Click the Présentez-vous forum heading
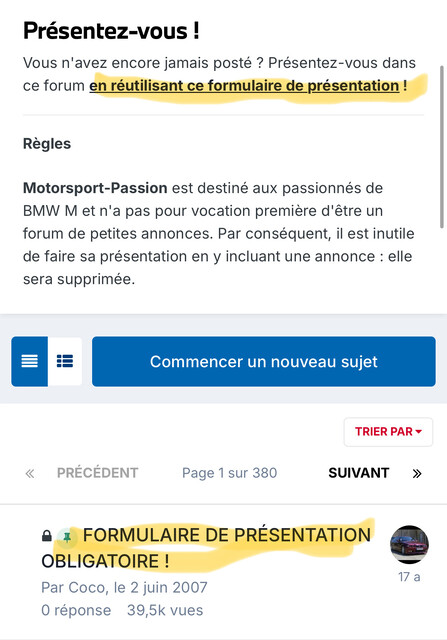This screenshot has width=447, height=640. [x=111, y=31]
